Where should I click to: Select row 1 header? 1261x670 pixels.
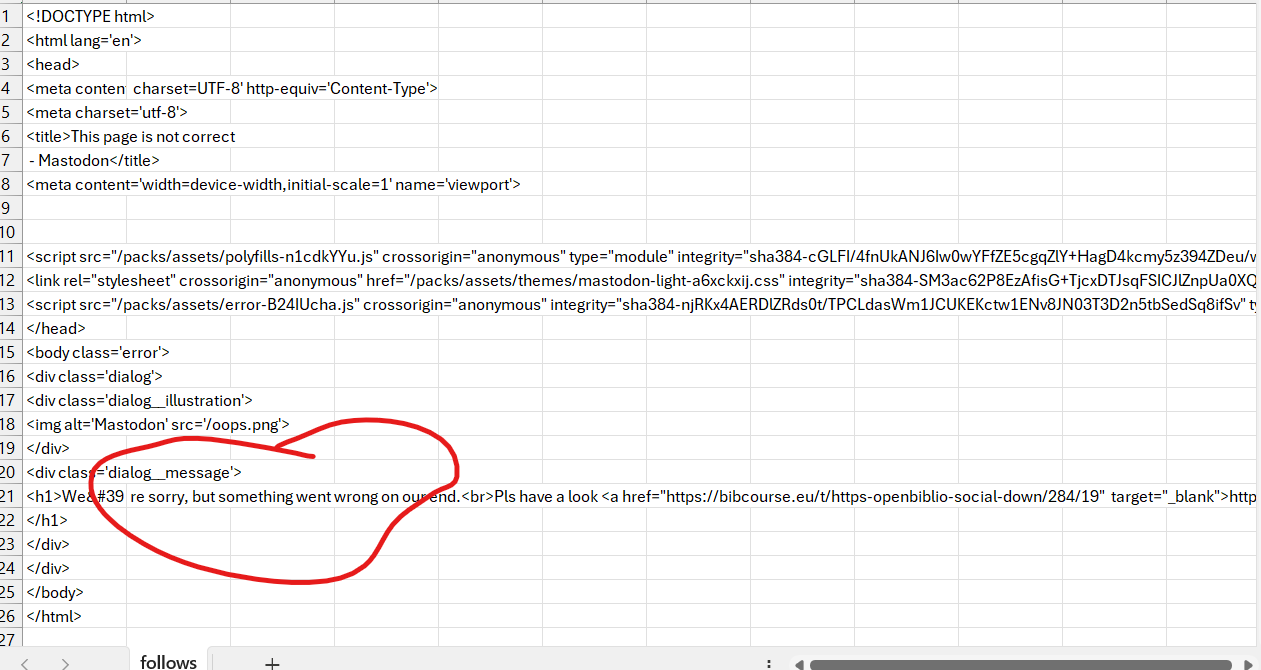coord(10,16)
